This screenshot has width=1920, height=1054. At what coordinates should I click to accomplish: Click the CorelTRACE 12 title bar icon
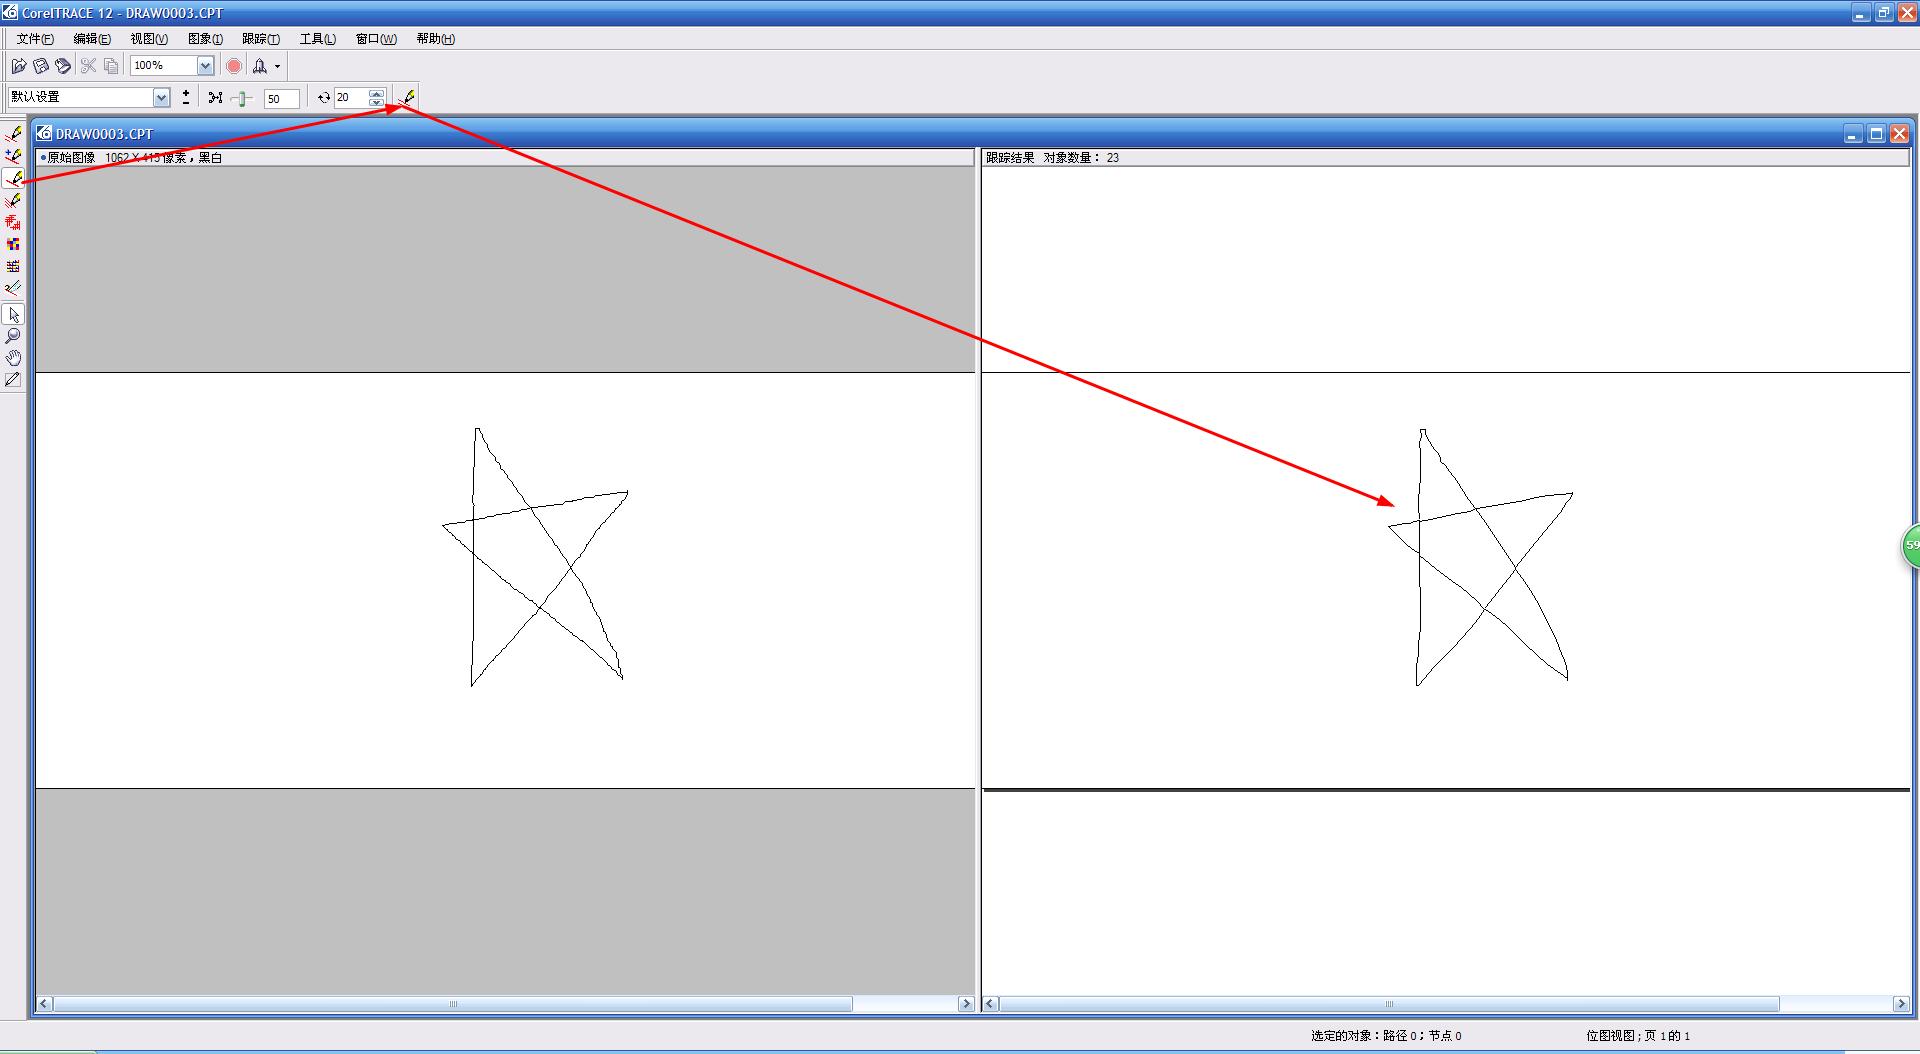point(10,12)
